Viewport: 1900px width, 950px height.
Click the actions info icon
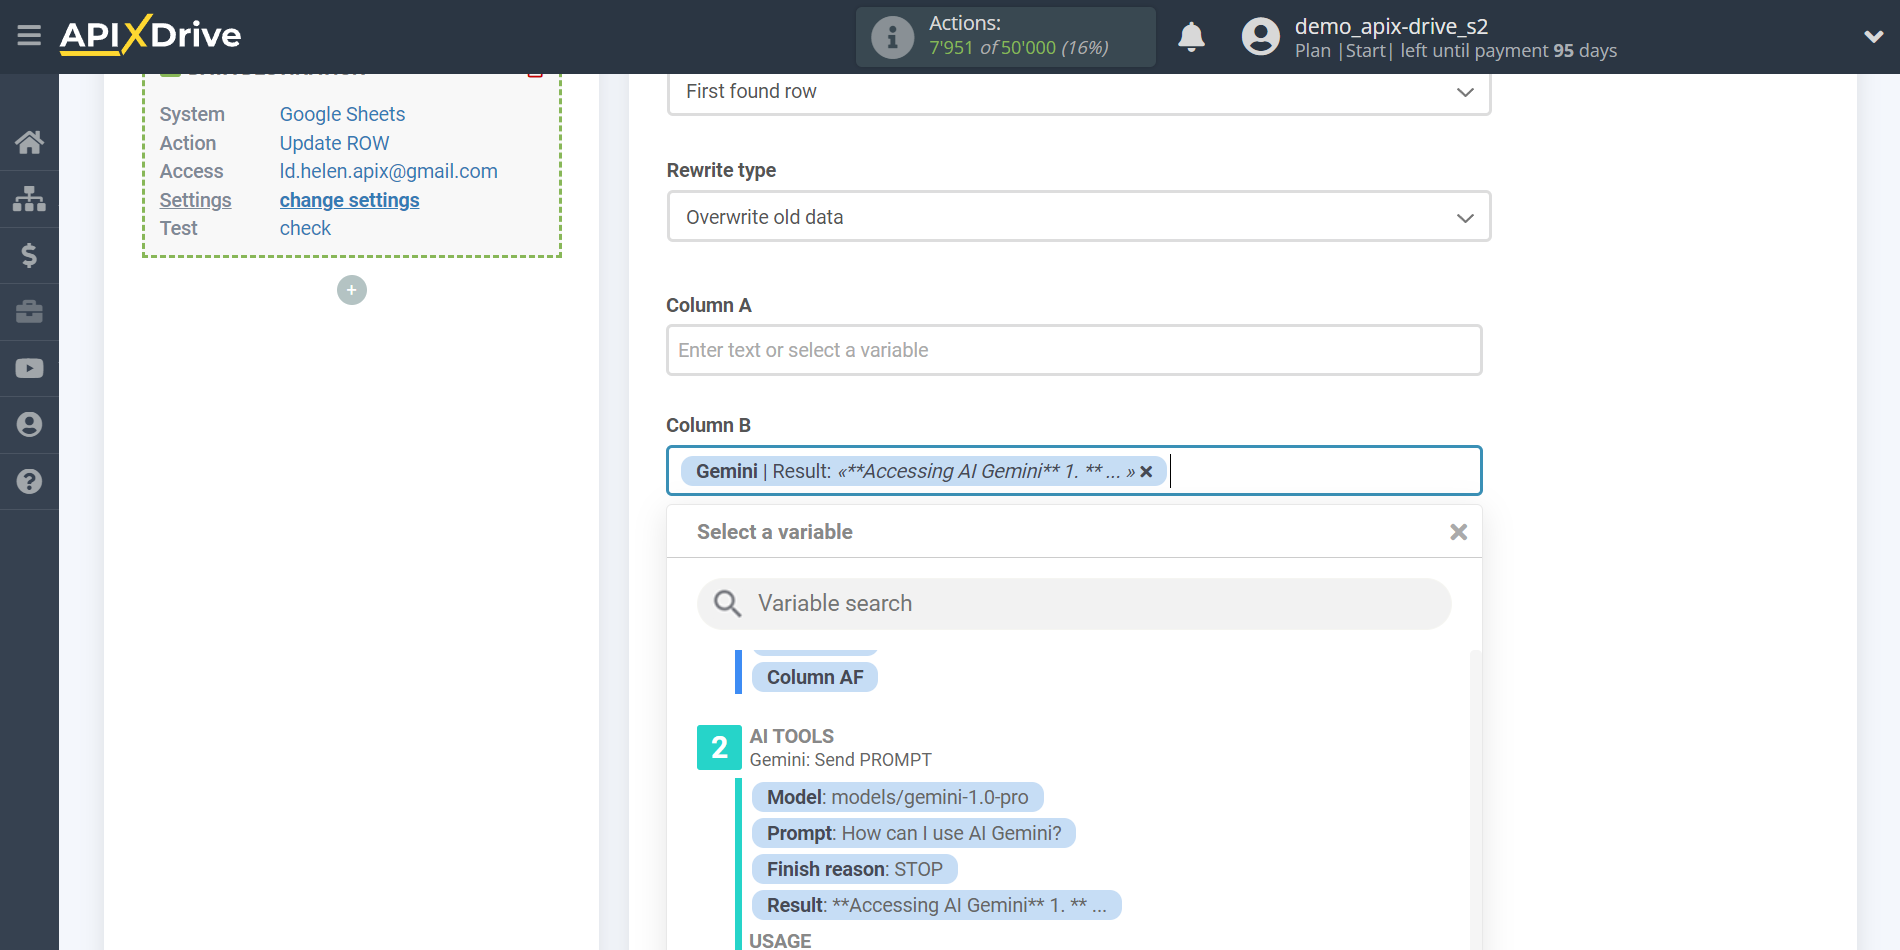point(892,37)
